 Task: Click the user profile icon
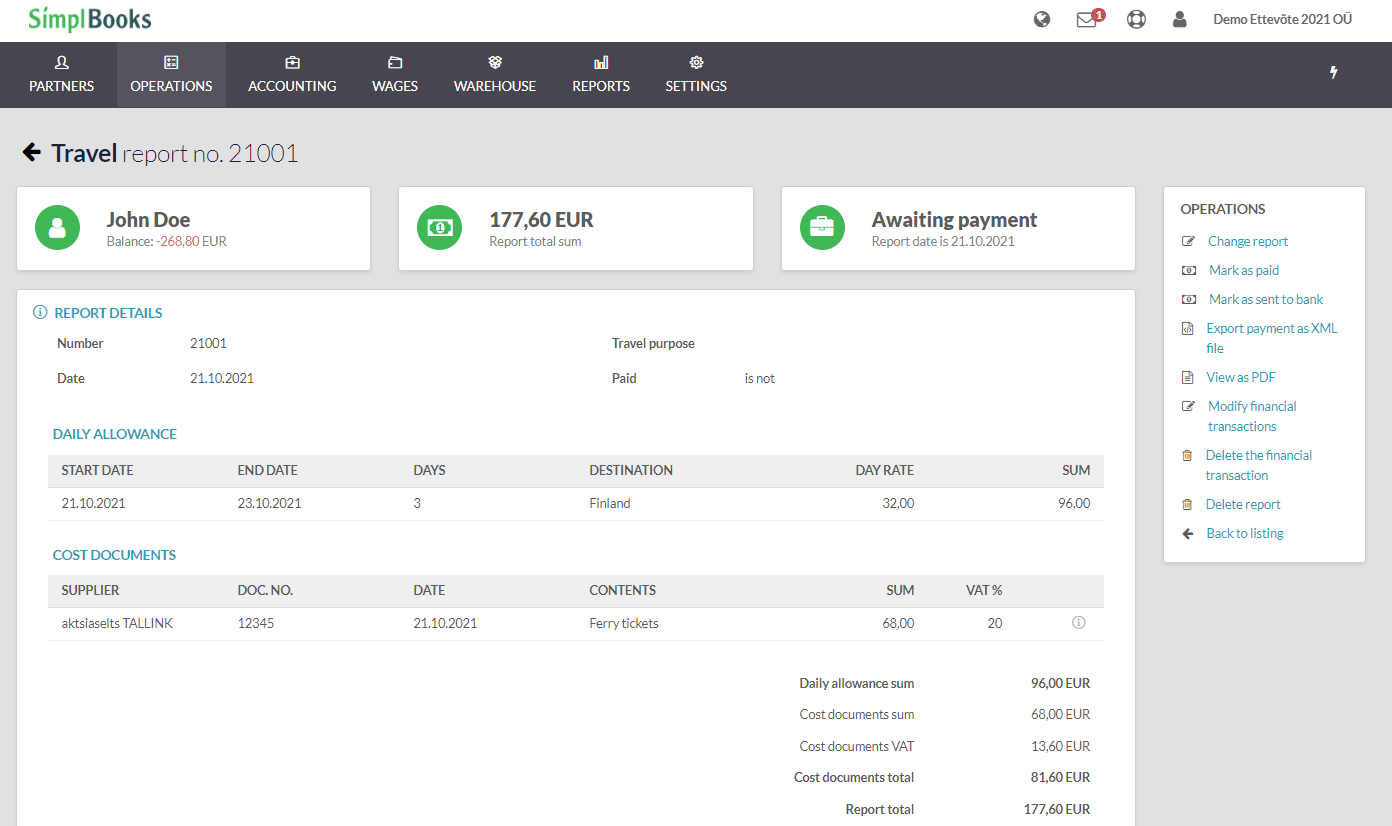click(1180, 19)
